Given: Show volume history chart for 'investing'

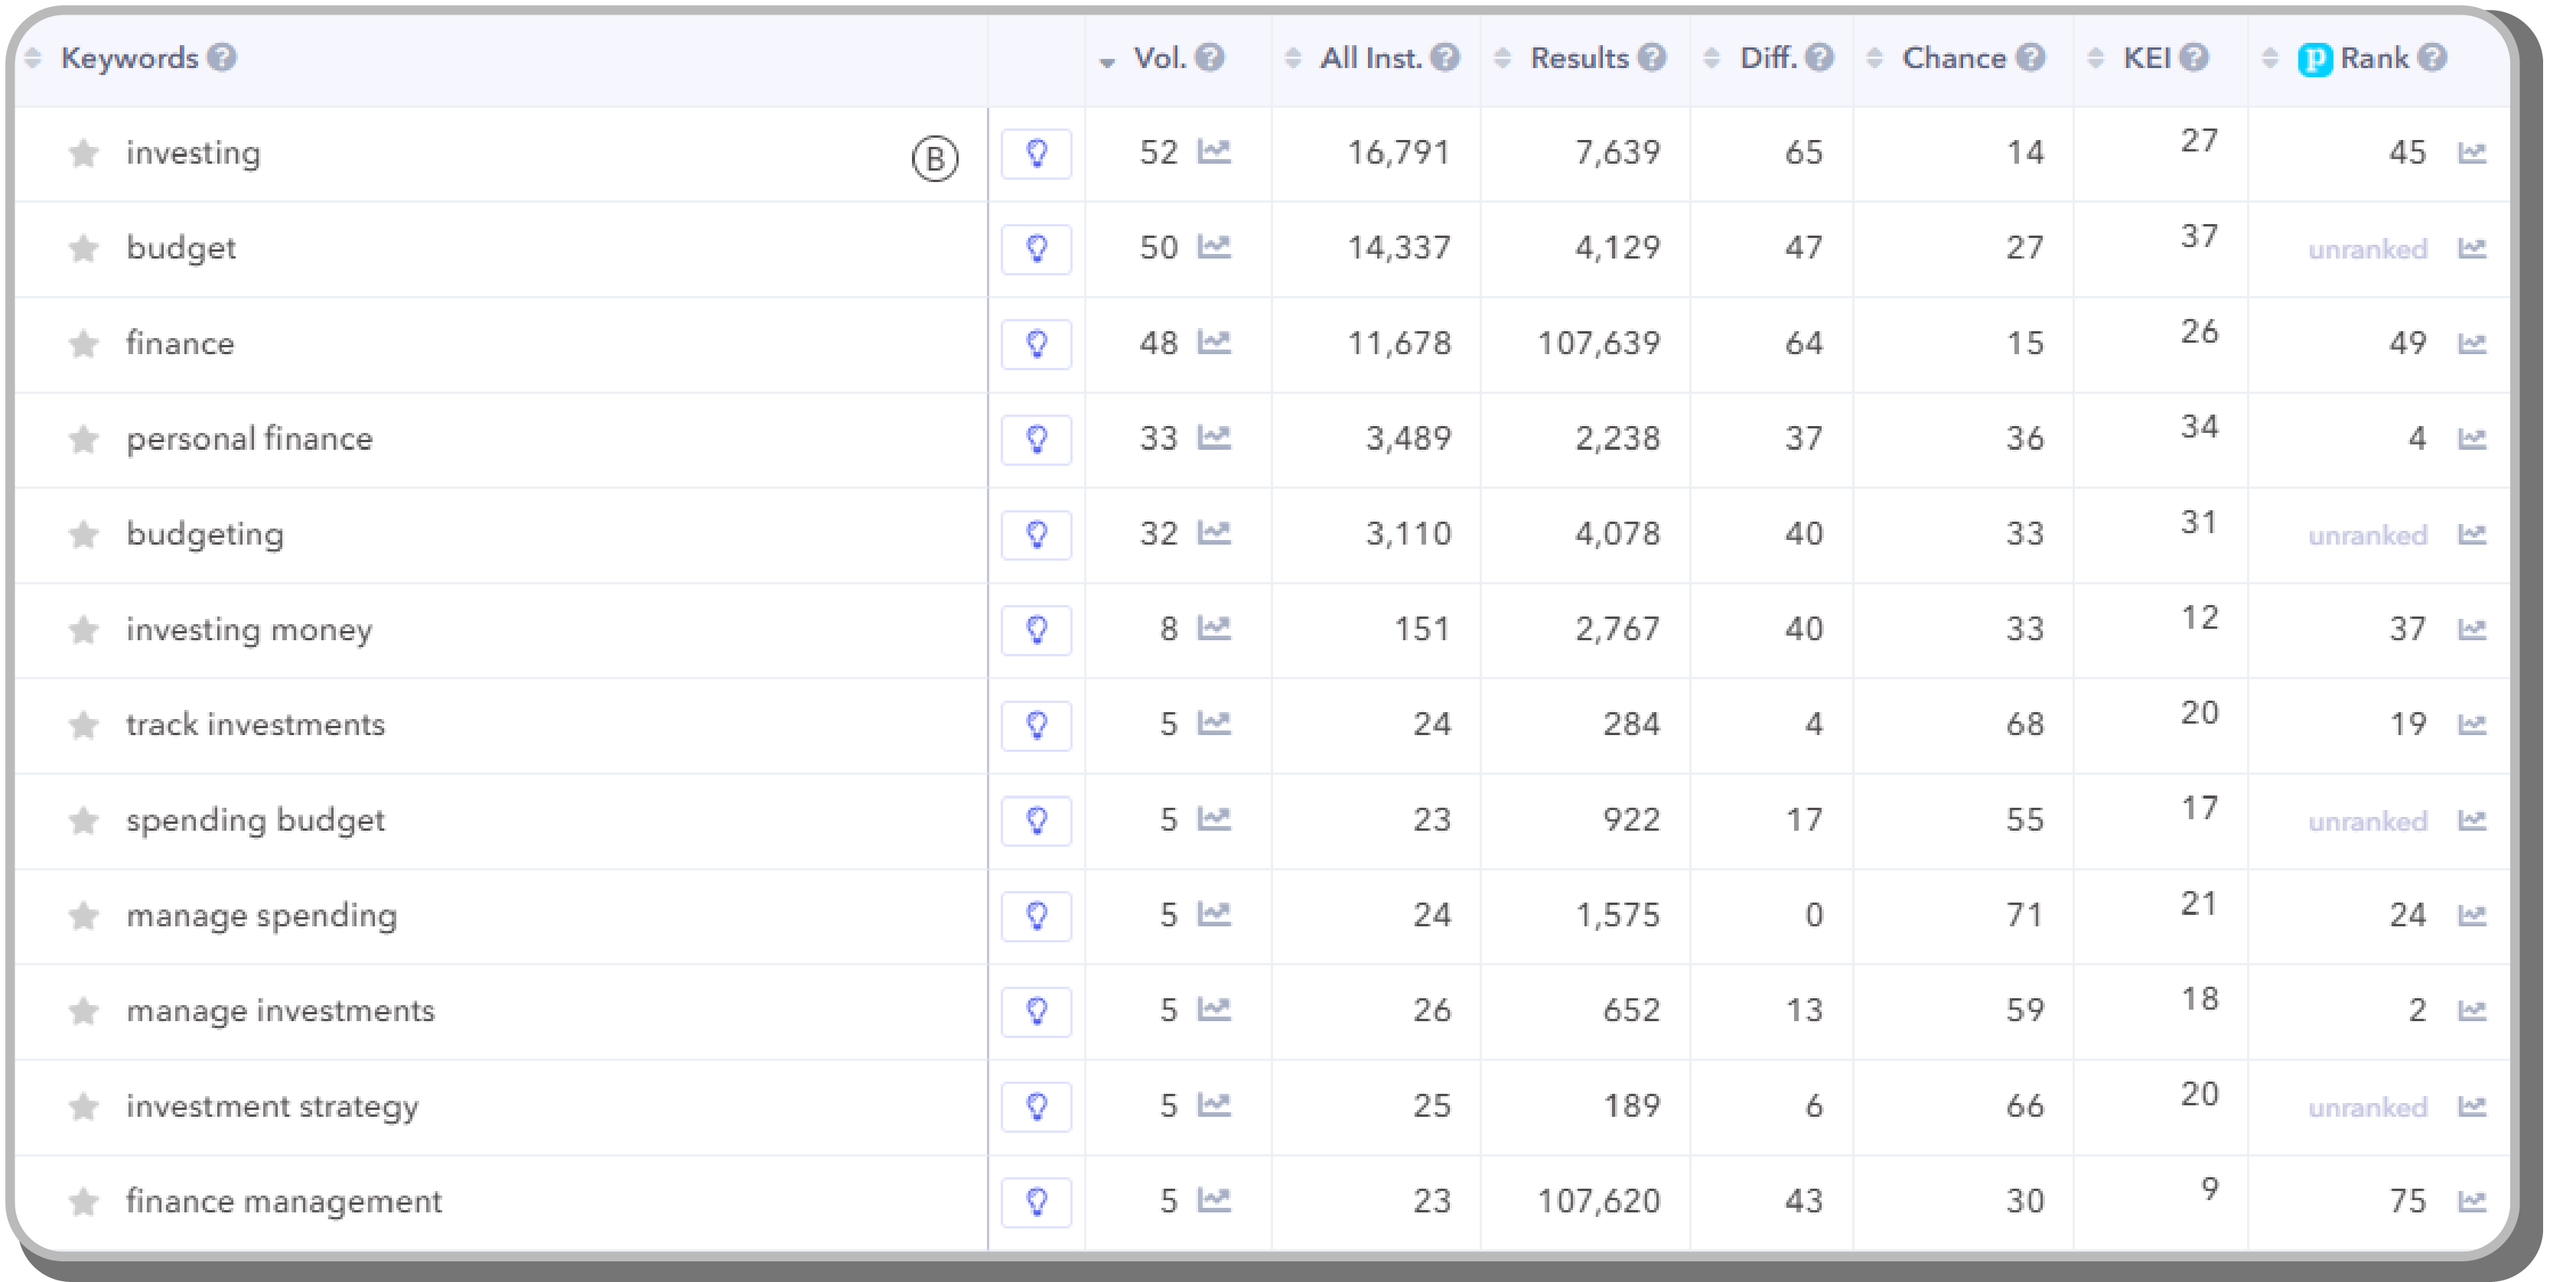Looking at the screenshot, I should (1214, 152).
